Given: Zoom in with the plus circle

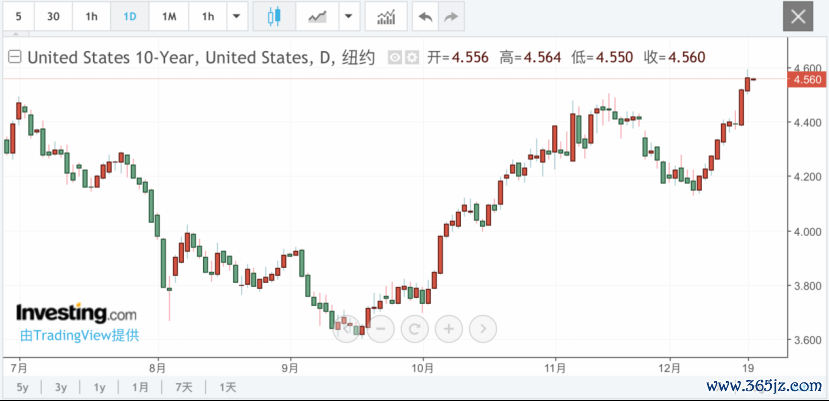Looking at the screenshot, I should (448, 329).
